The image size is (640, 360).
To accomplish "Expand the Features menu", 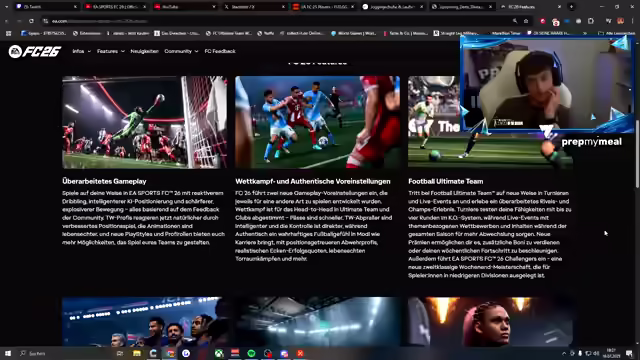I will (111, 51).
